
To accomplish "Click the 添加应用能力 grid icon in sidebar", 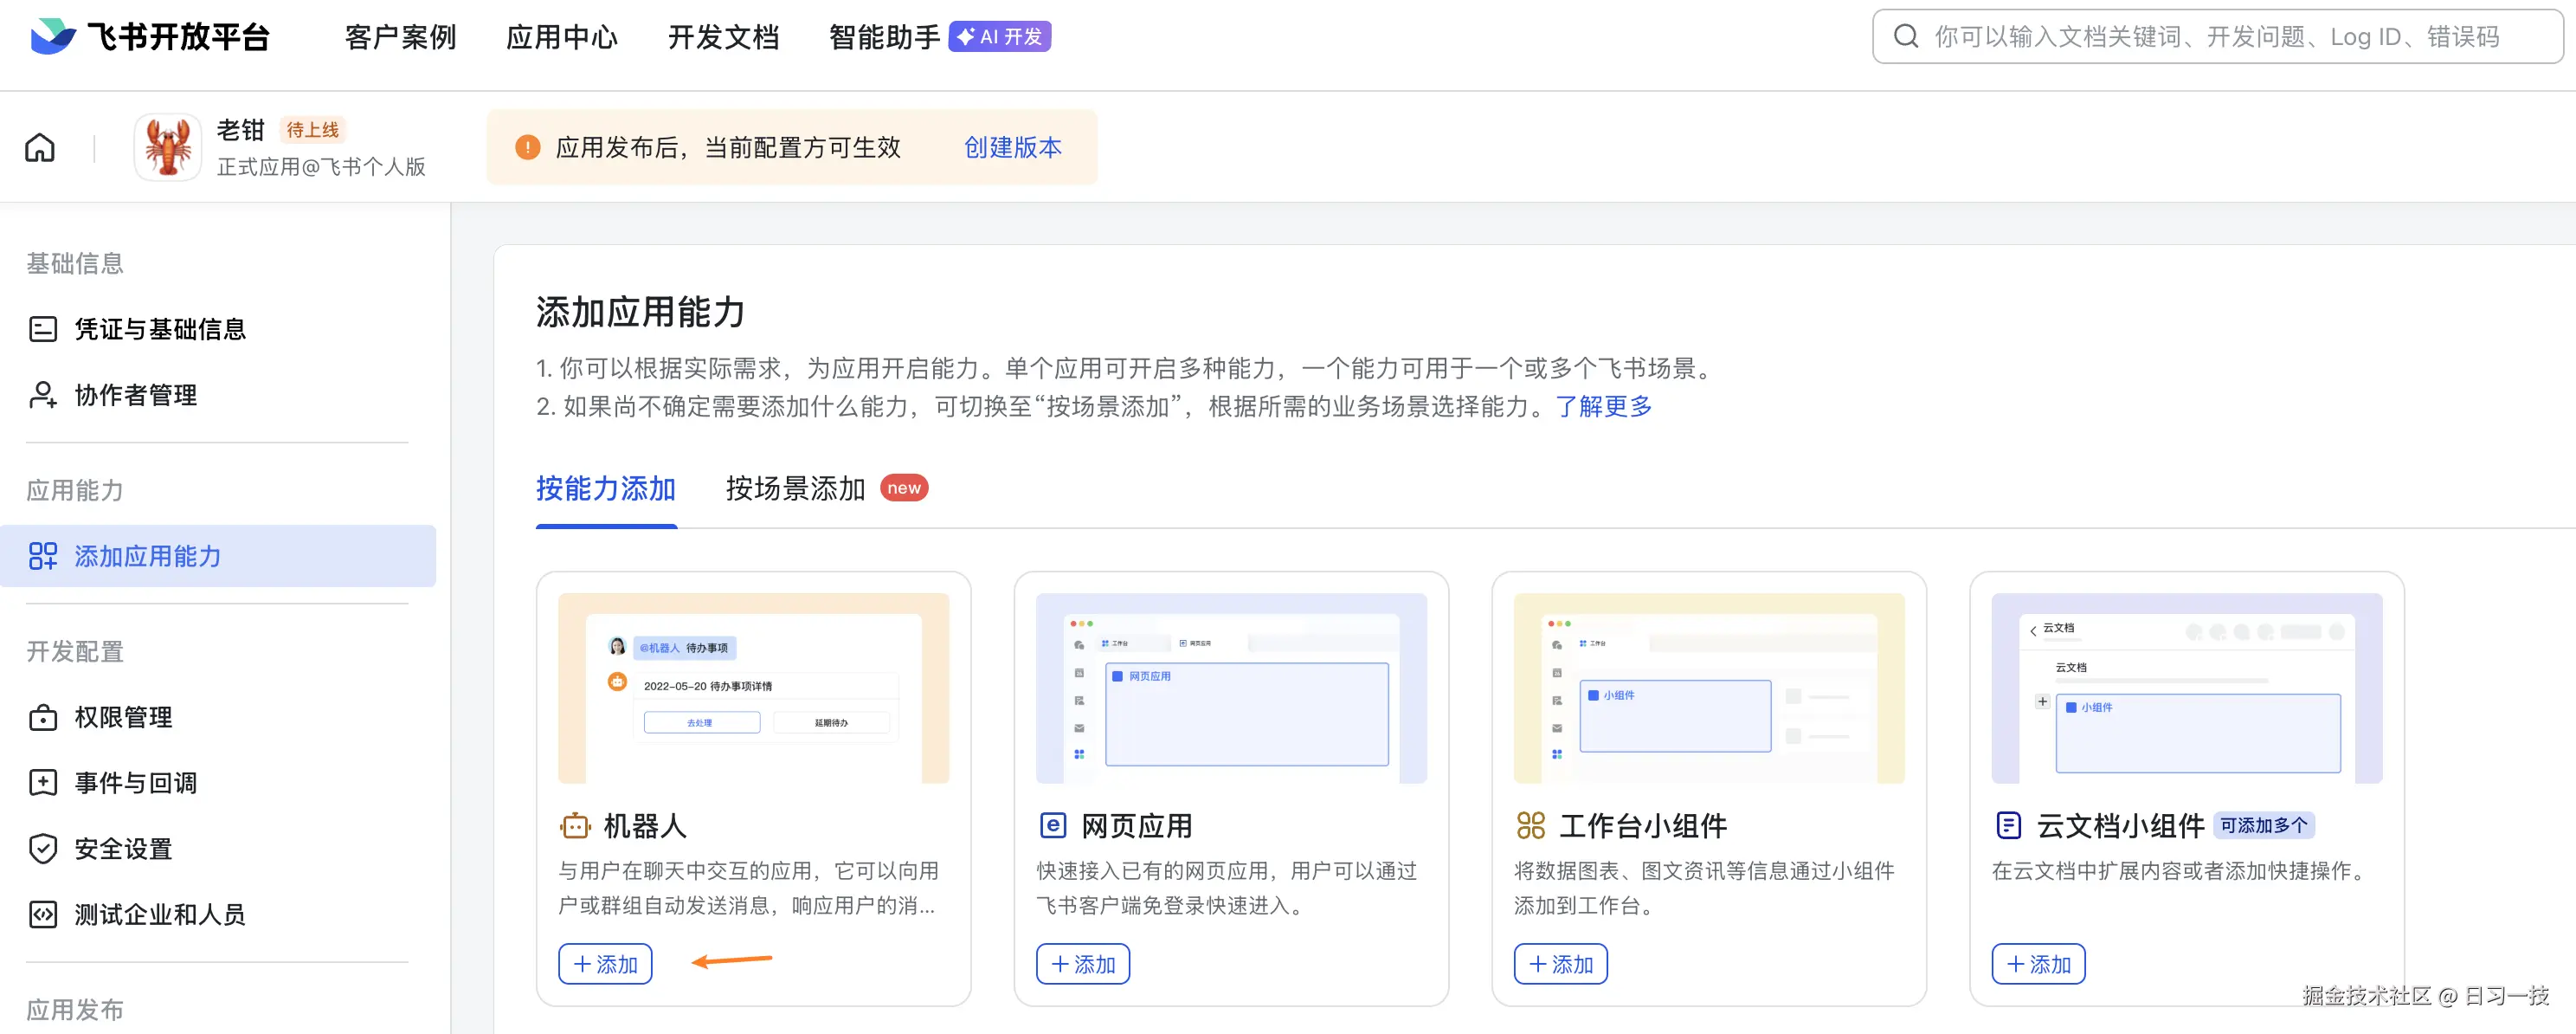I will click(43, 556).
